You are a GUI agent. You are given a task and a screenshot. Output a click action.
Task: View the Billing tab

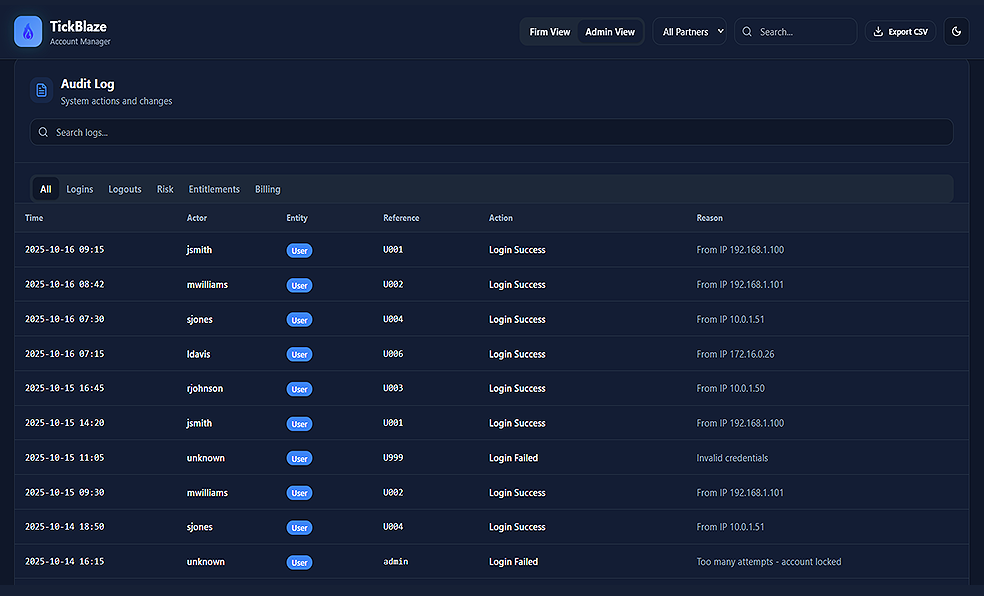coord(268,189)
